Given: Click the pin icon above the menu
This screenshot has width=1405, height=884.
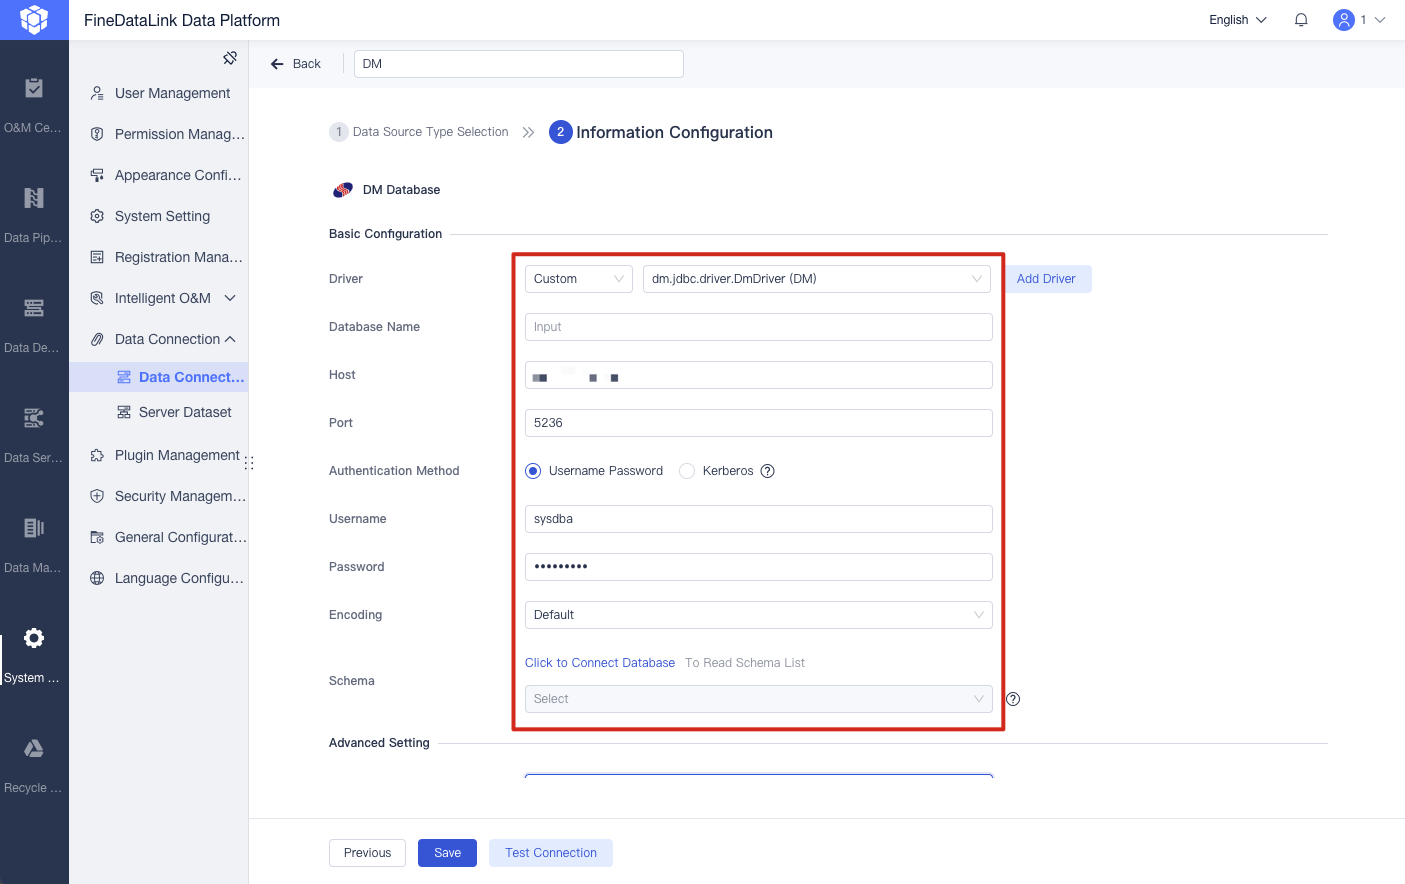Looking at the screenshot, I should pos(230,58).
